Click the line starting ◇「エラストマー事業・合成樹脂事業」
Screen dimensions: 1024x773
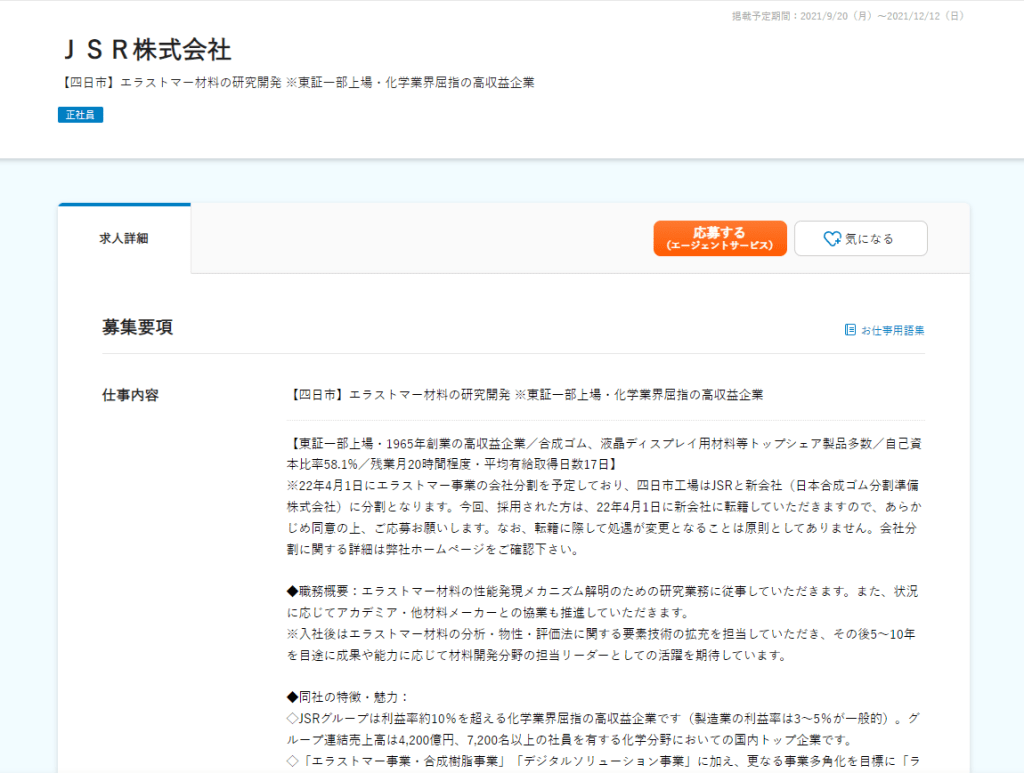pos(600,761)
